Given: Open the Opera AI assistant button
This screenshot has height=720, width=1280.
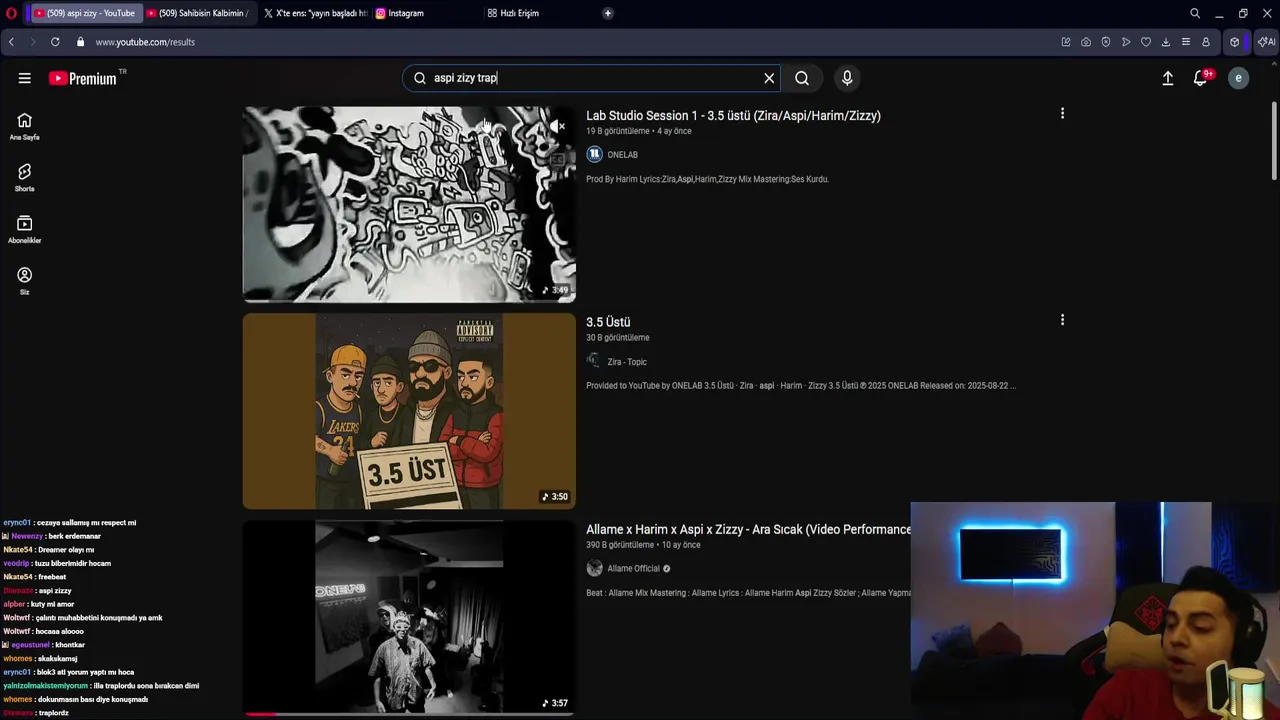Looking at the screenshot, I should [x=1266, y=42].
